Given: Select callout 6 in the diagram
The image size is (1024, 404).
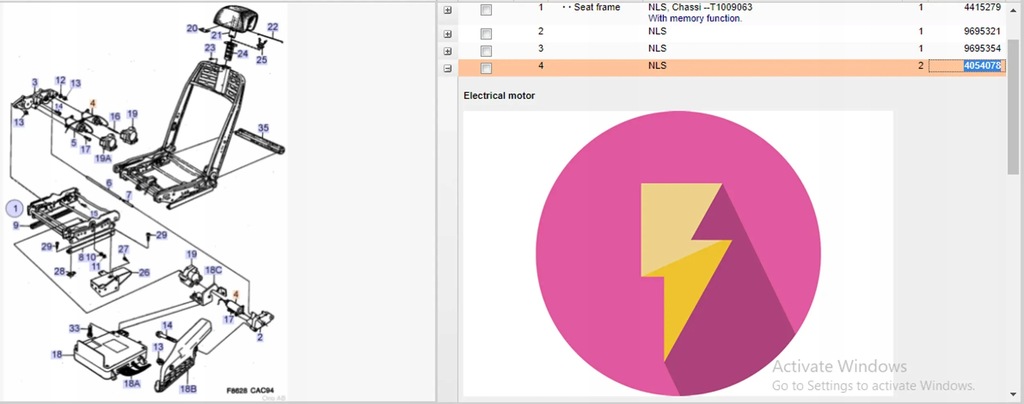Looking at the screenshot, I should pos(109,183).
